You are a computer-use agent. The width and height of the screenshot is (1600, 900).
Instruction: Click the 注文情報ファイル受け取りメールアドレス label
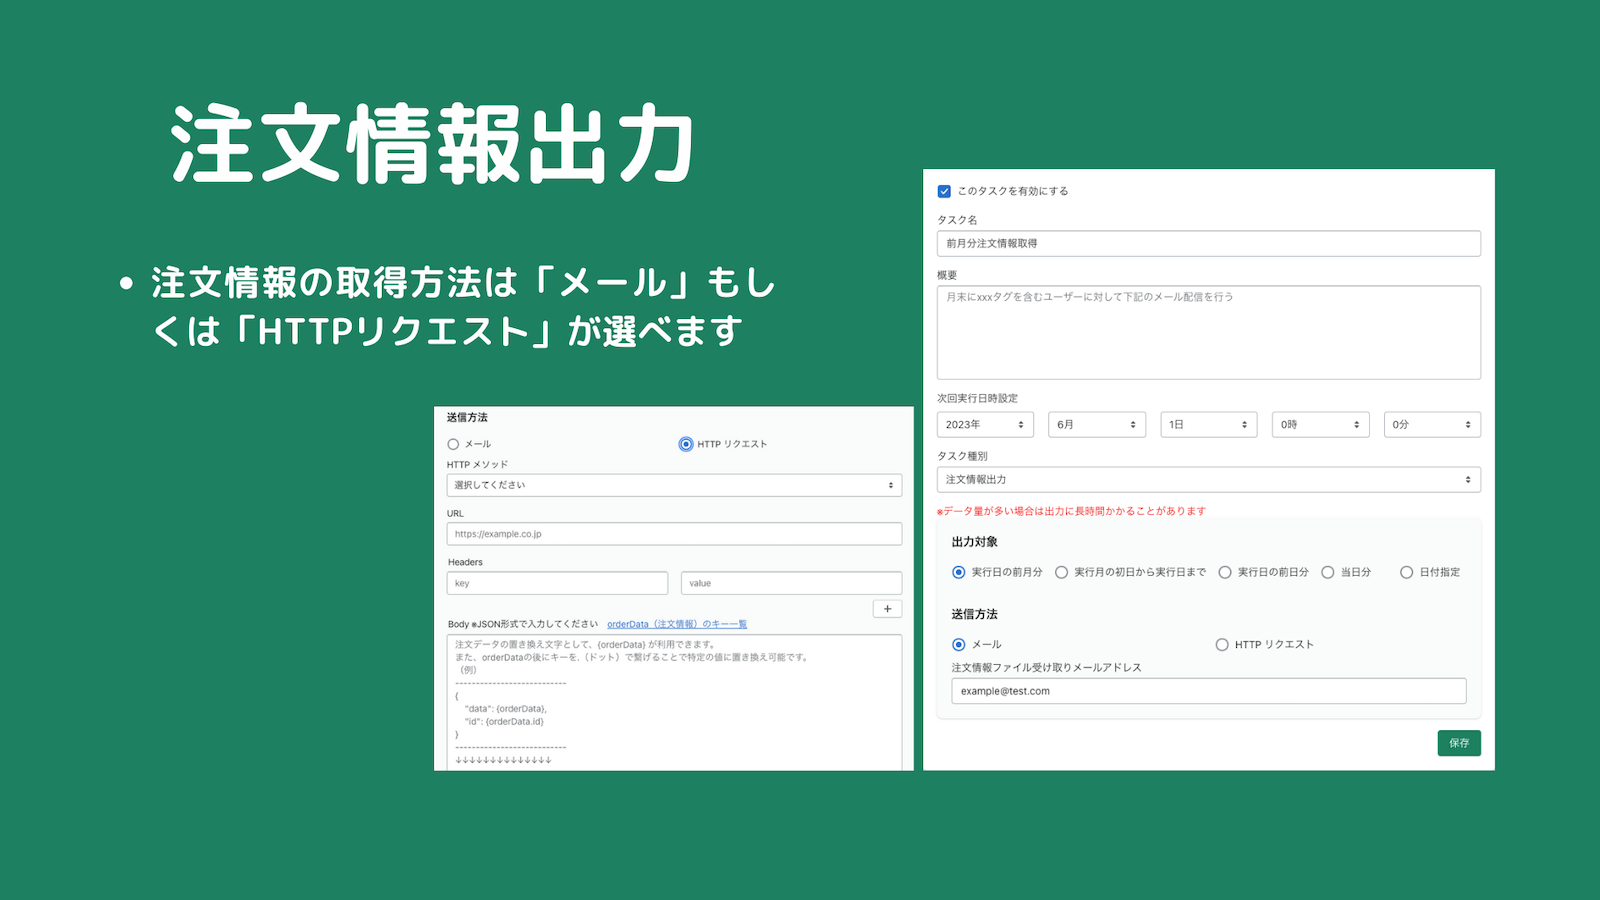pos(1046,667)
